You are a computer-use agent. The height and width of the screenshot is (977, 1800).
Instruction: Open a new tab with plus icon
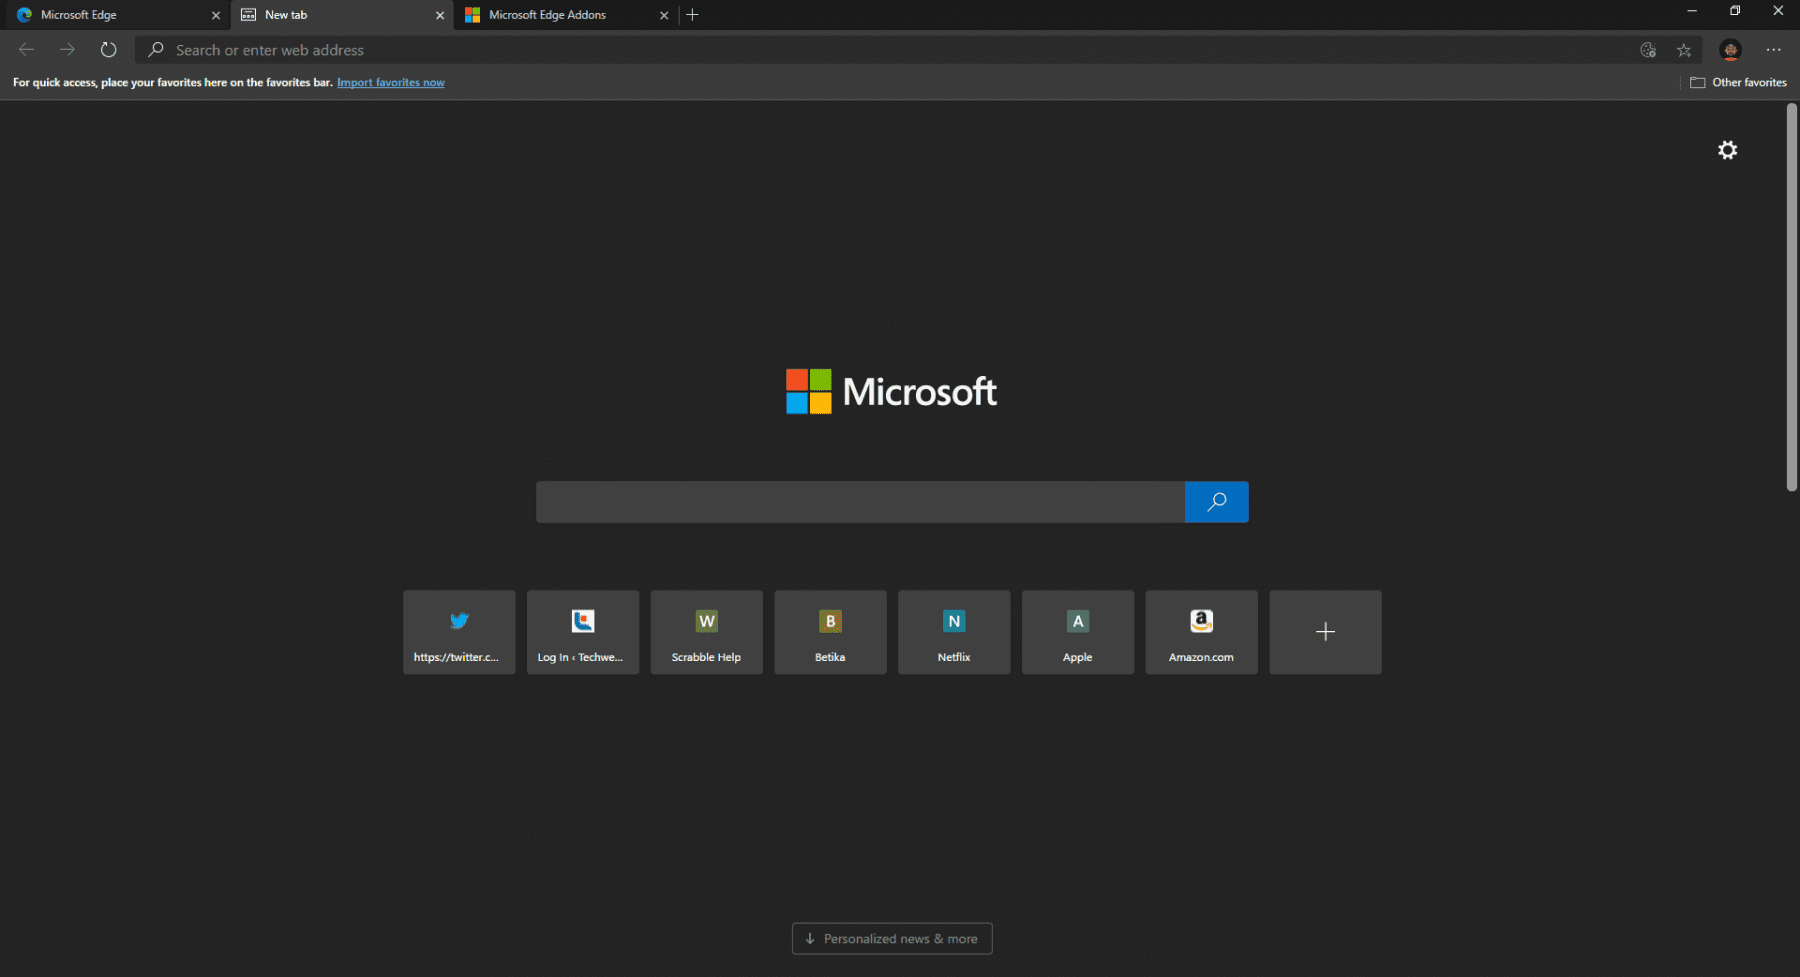coord(692,15)
